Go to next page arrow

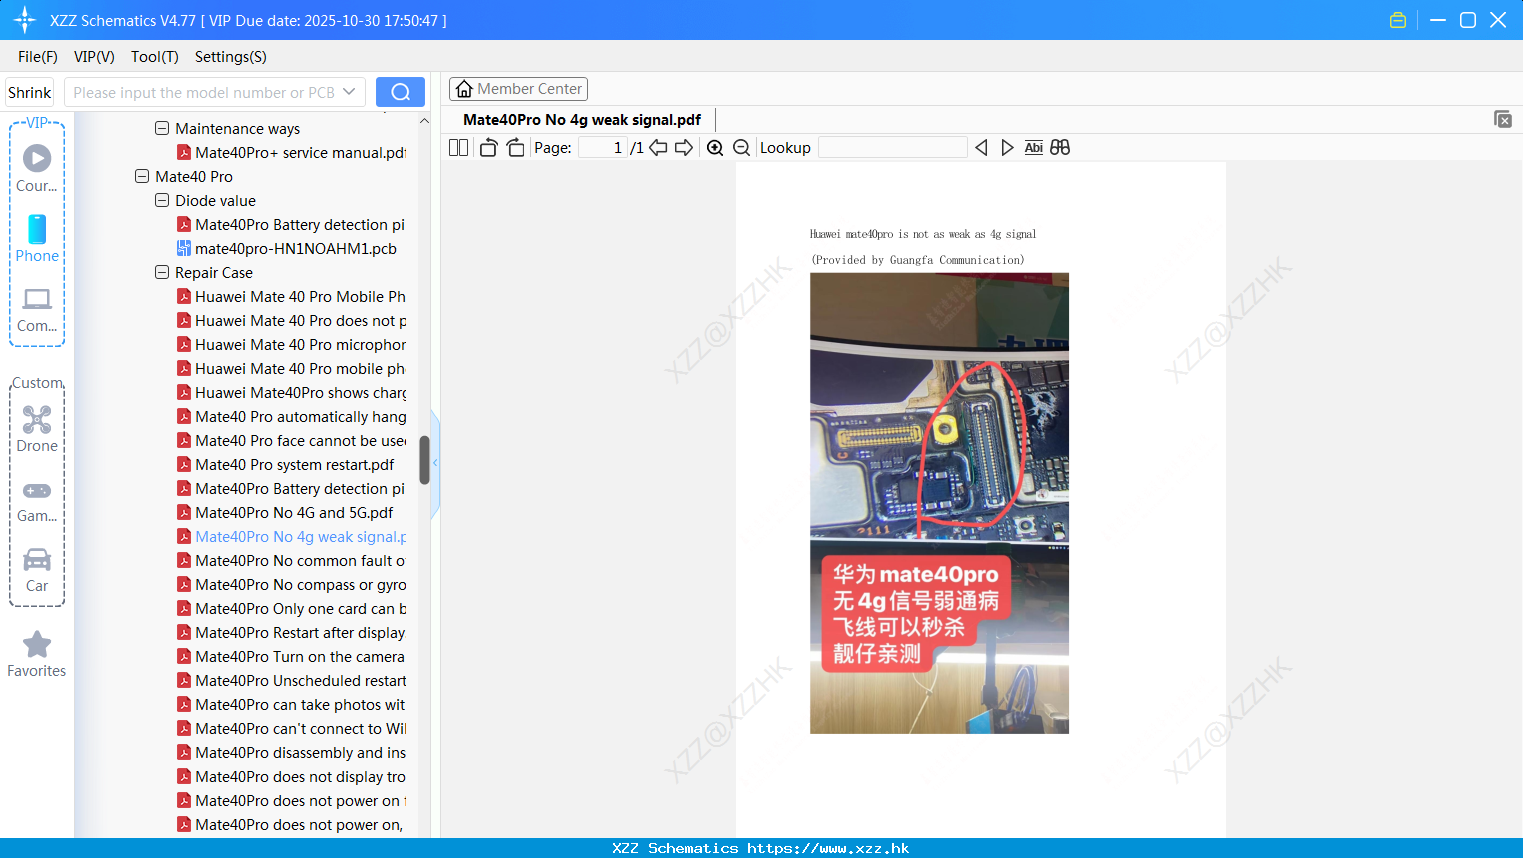[684, 148]
